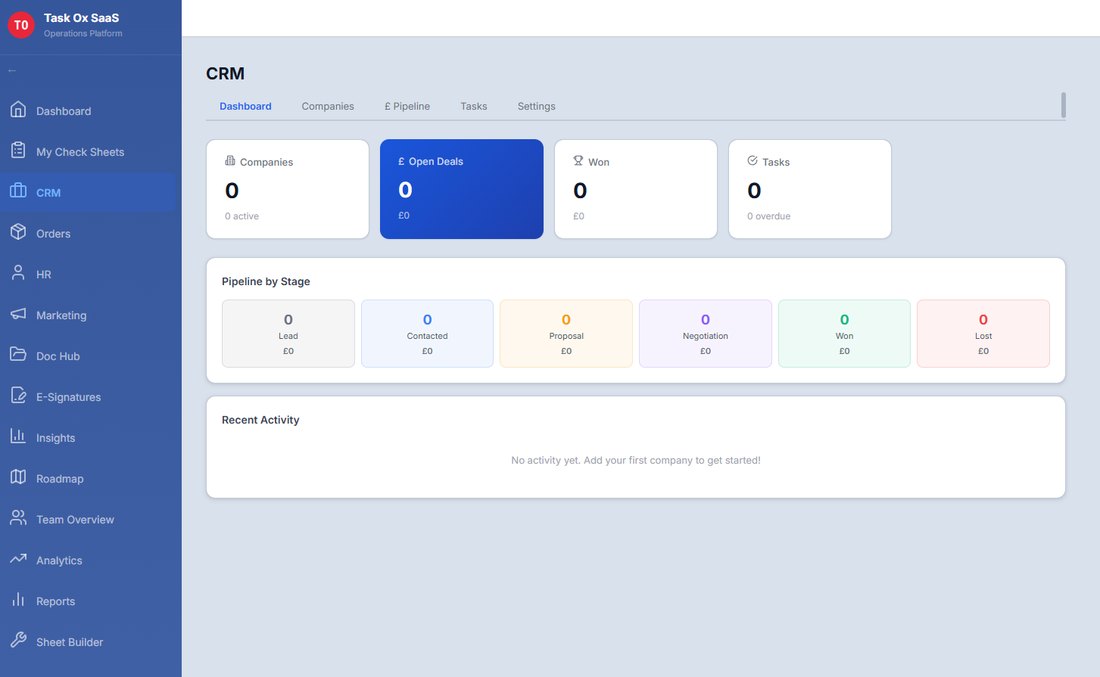Open My Check Sheets page
Image resolution: width=1100 pixels, height=677 pixels.
pos(88,152)
